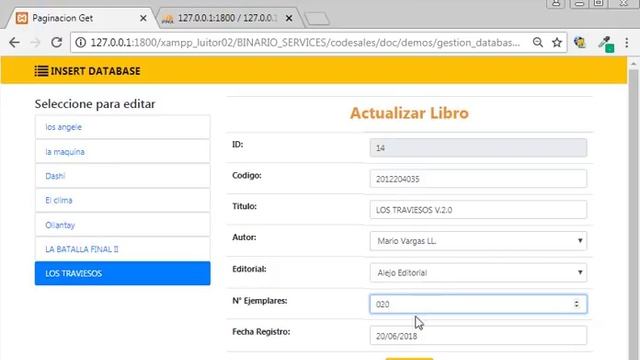The image size is (640, 360).
Task: Click the Chrome user profile icon
Action: click(x=556, y=3)
